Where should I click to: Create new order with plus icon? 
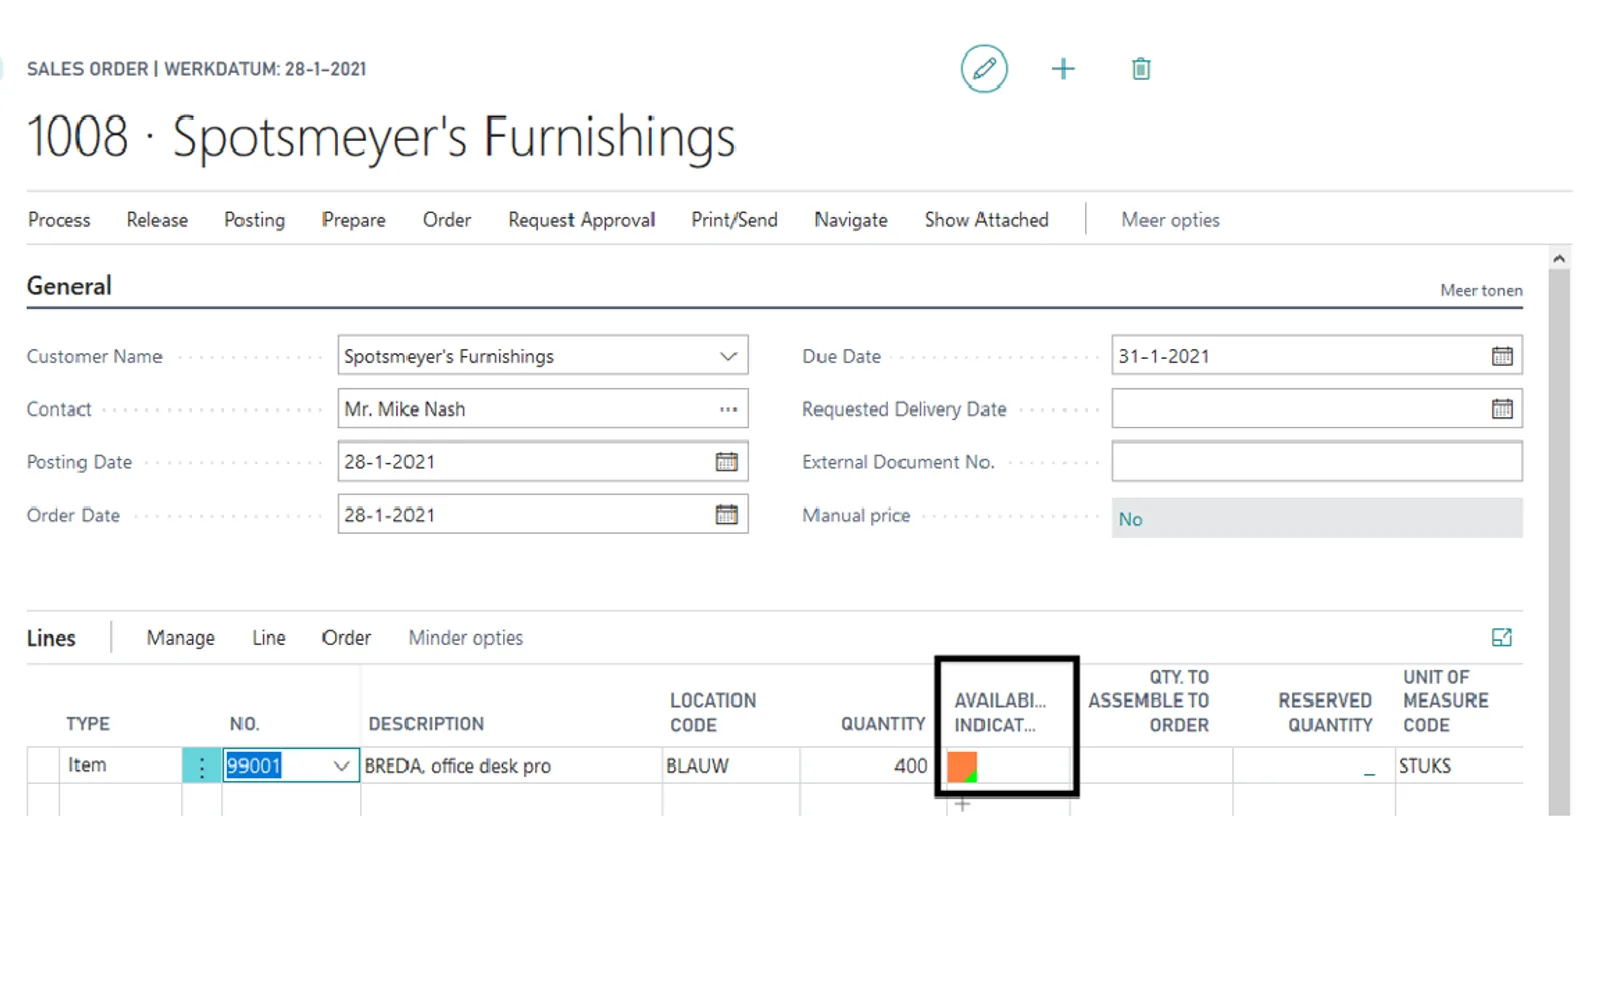click(x=1063, y=69)
